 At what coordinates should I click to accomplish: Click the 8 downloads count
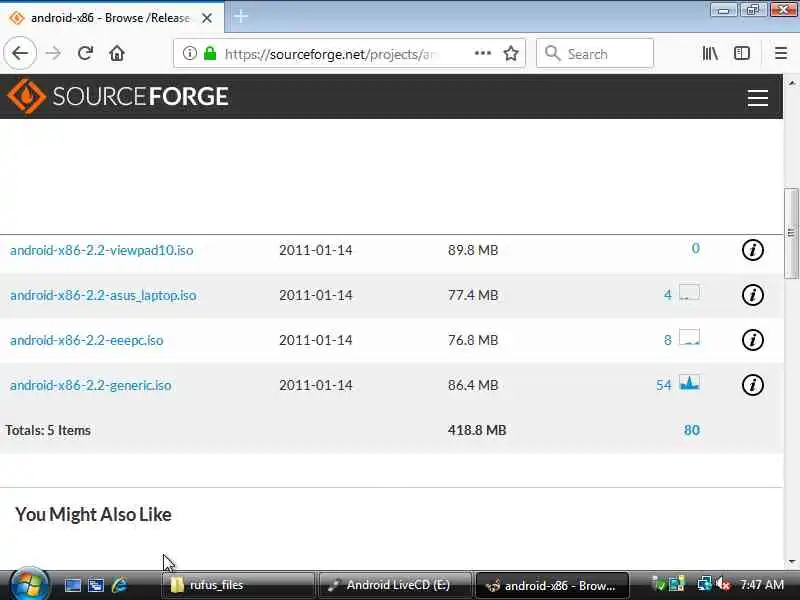667,340
